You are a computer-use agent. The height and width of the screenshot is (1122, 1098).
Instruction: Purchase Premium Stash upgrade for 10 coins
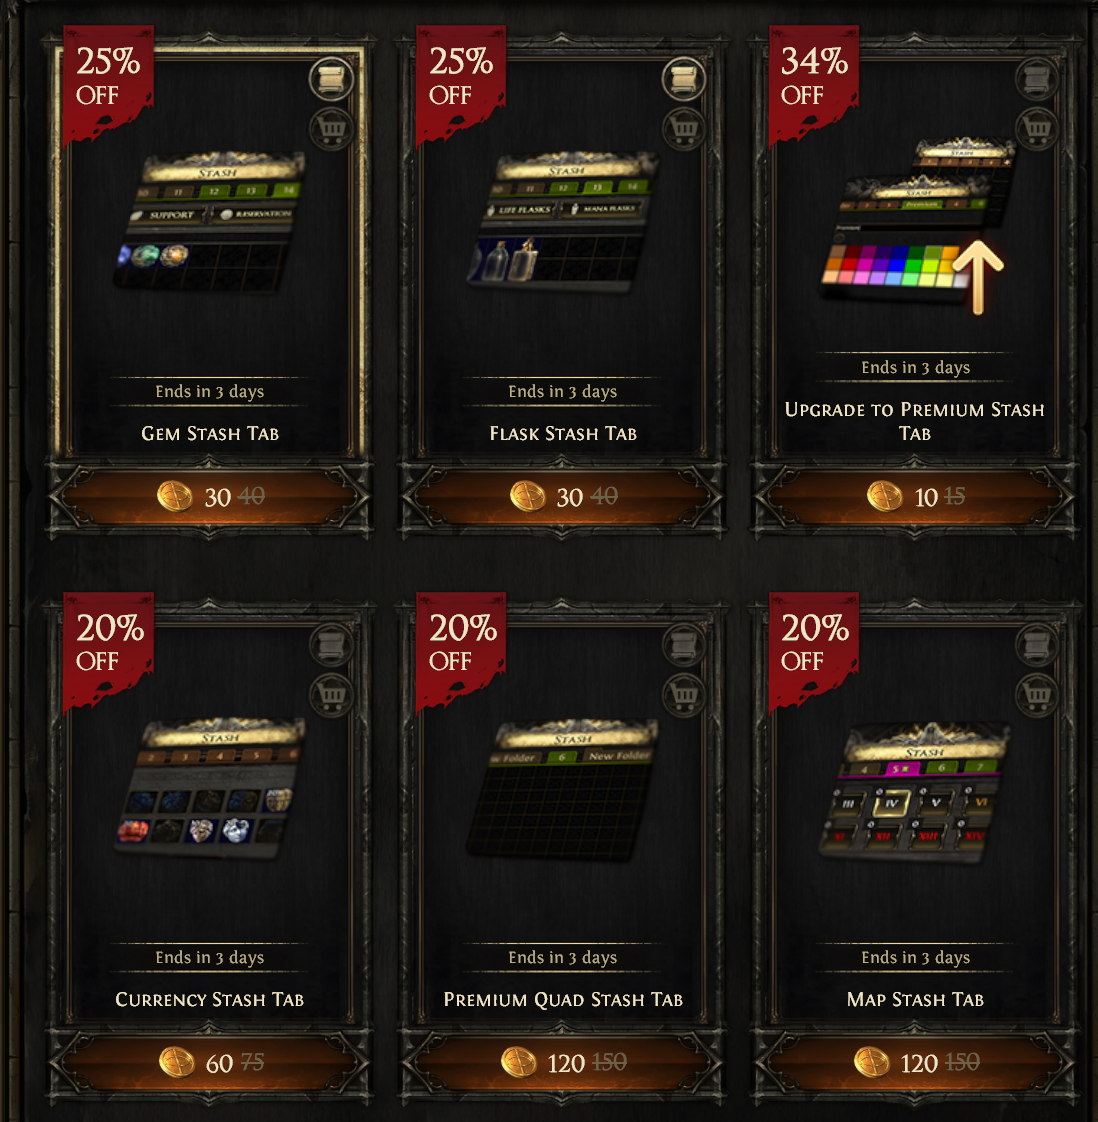[x=915, y=497]
